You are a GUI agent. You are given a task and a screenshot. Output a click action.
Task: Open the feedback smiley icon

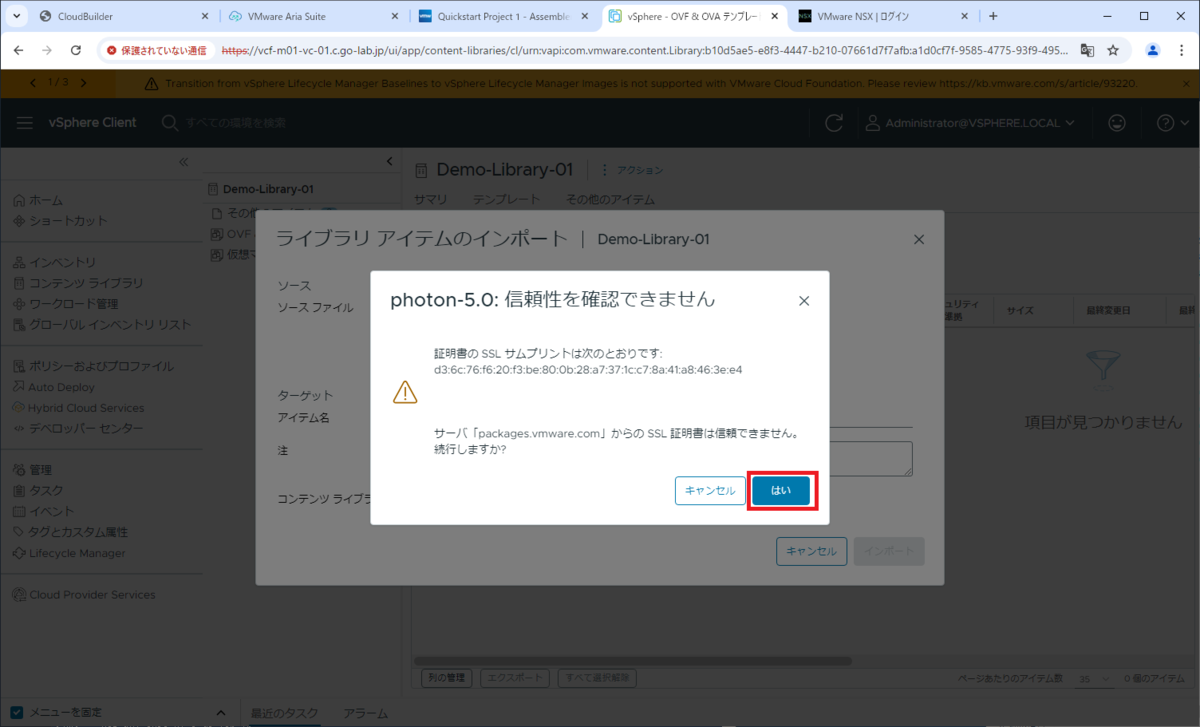click(1117, 122)
